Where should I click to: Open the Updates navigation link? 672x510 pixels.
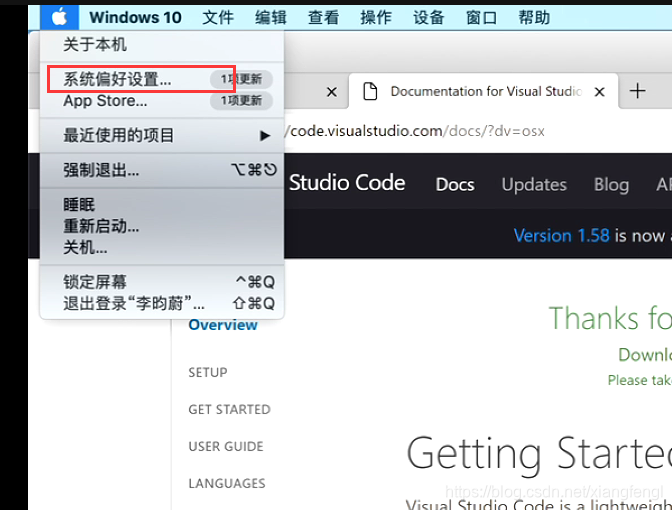(x=534, y=185)
